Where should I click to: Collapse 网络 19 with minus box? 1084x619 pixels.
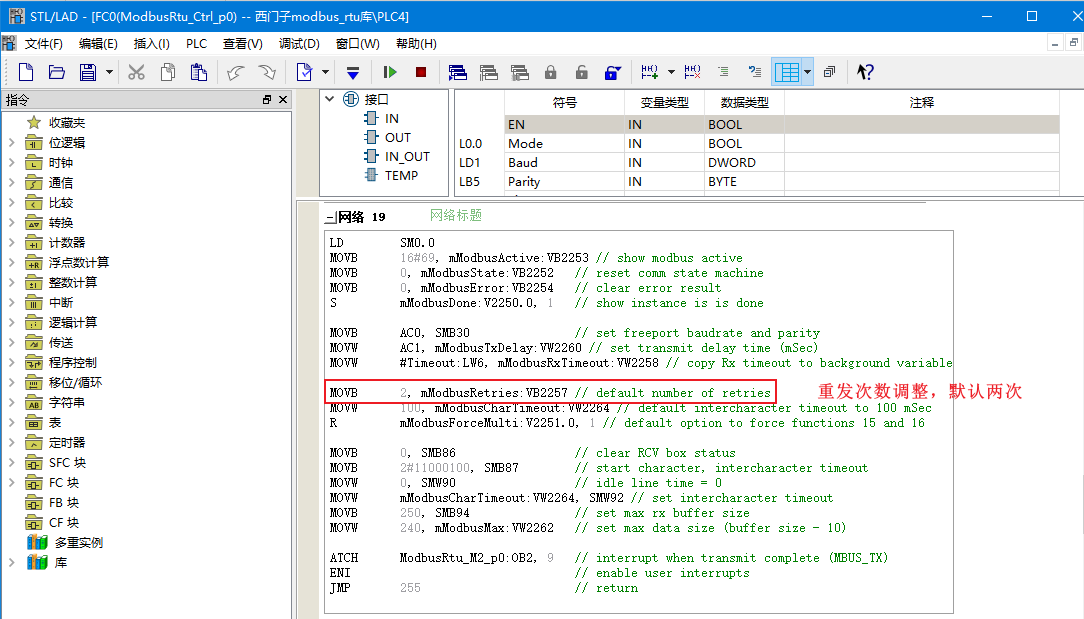point(330,218)
